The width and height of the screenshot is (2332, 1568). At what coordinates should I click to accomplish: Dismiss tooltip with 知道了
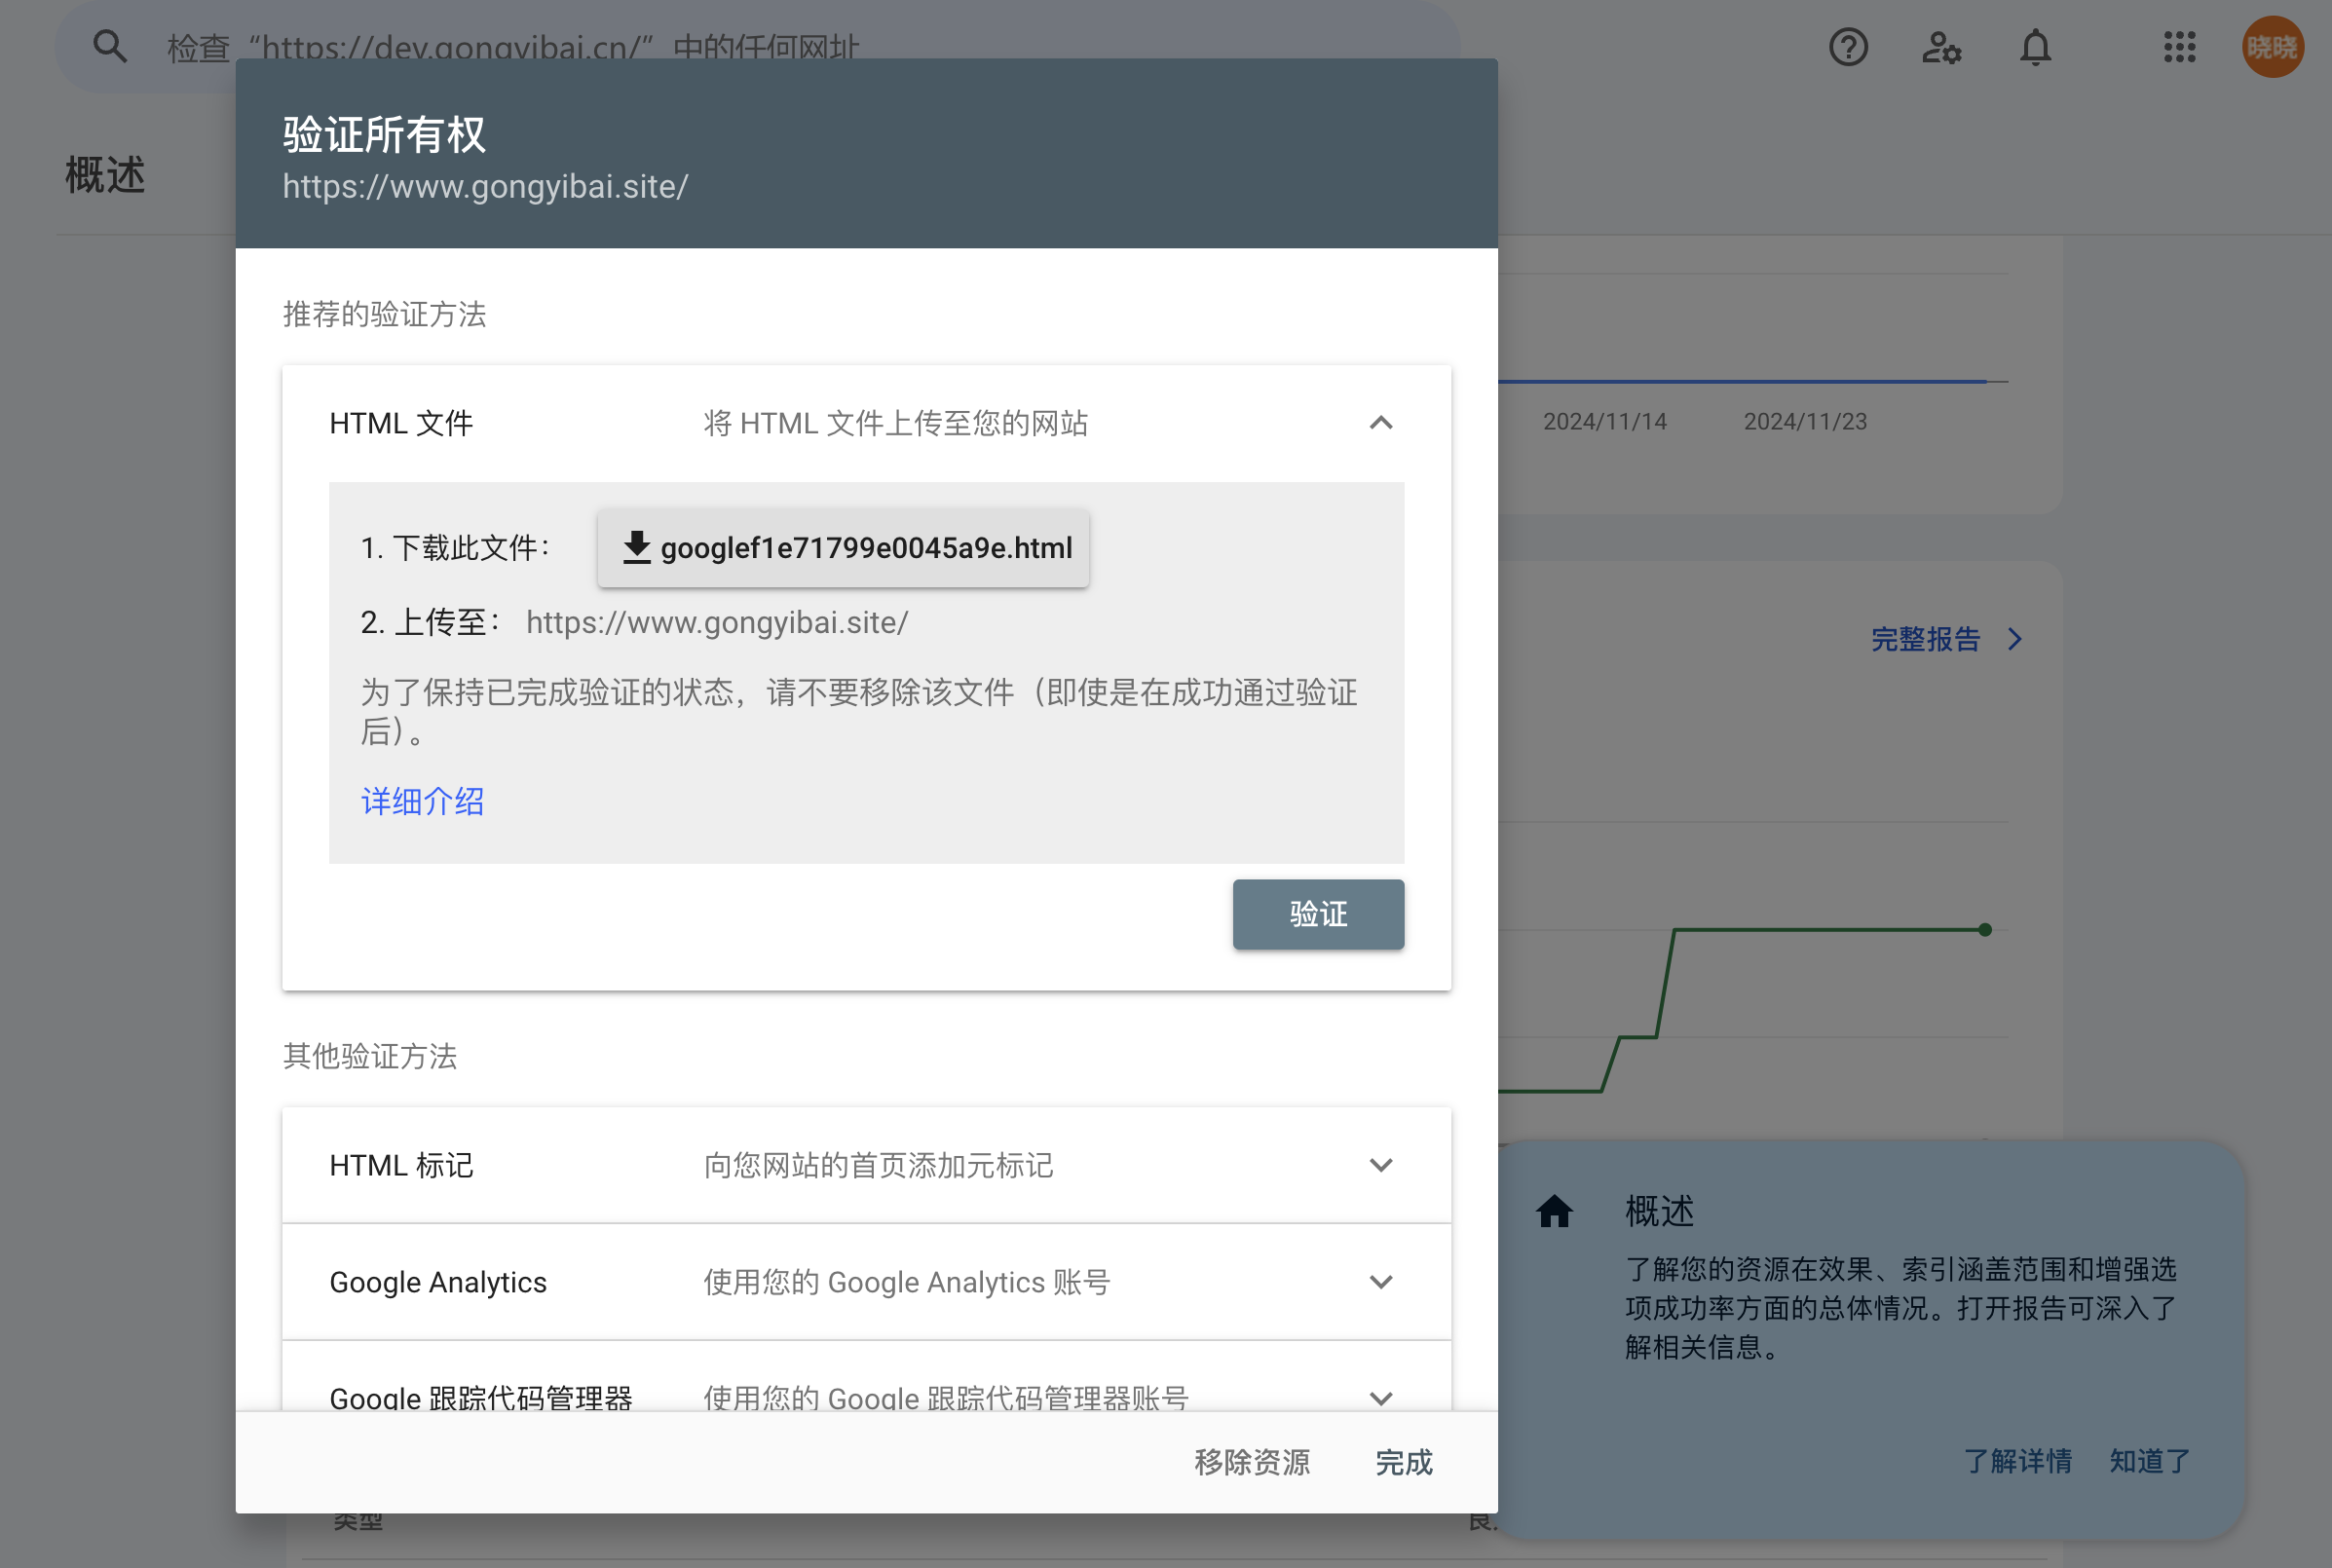2149,1461
